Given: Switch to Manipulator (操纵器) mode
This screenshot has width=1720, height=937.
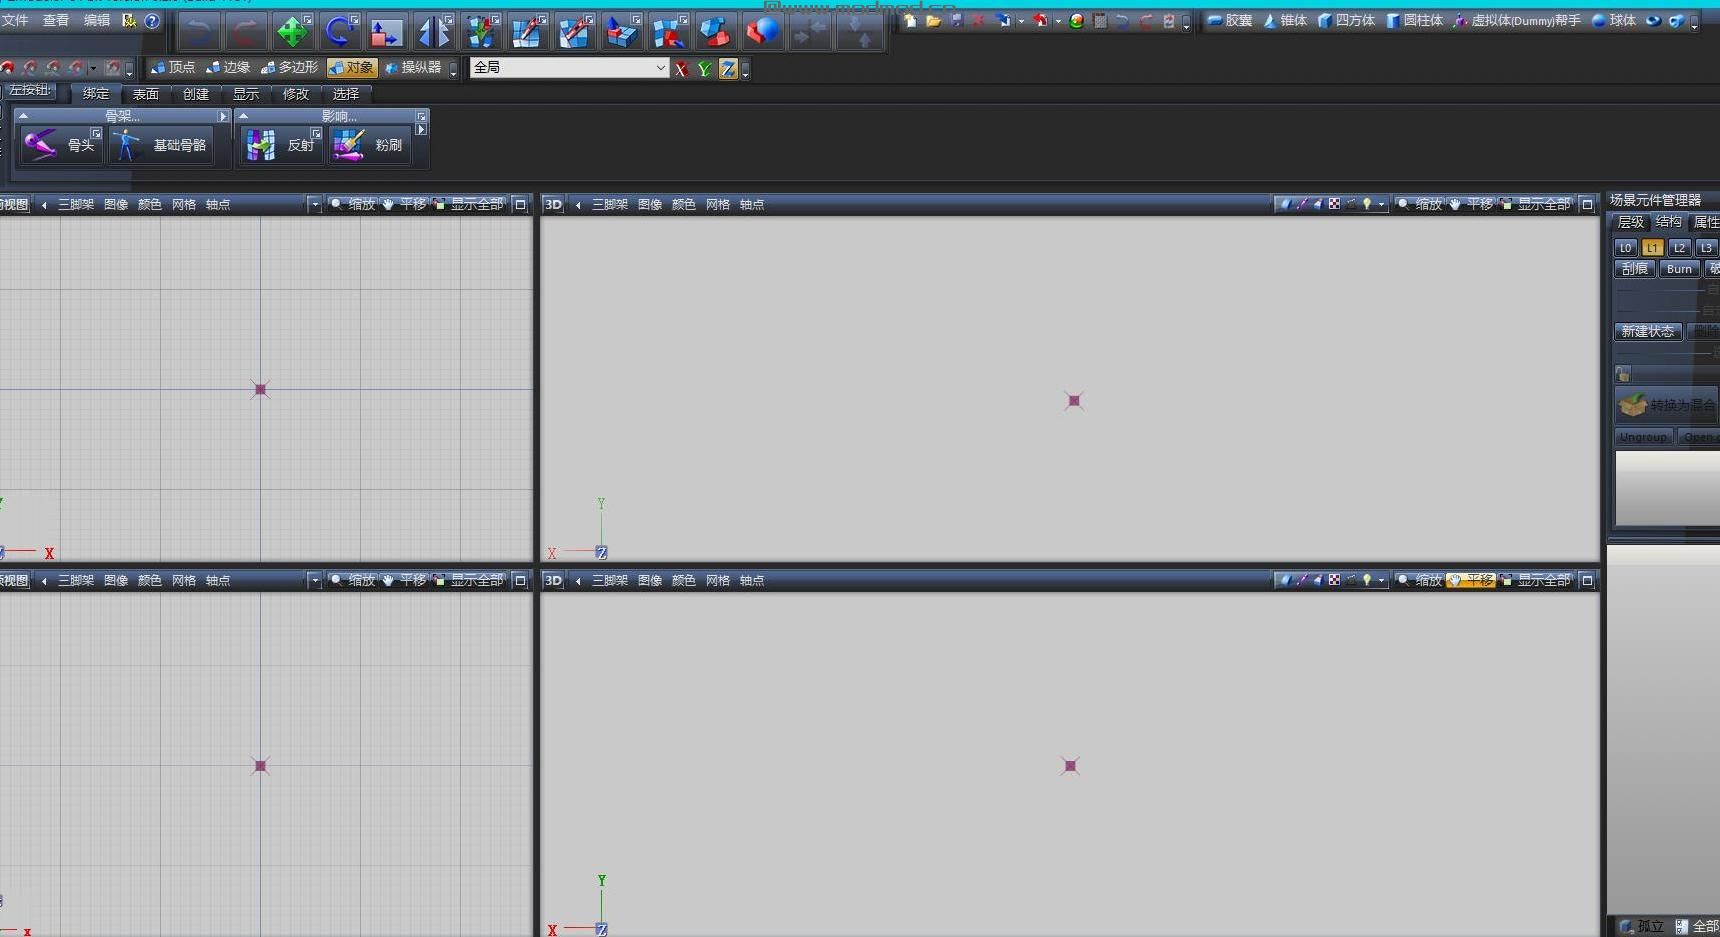Looking at the screenshot, I should tap(413, 68).
